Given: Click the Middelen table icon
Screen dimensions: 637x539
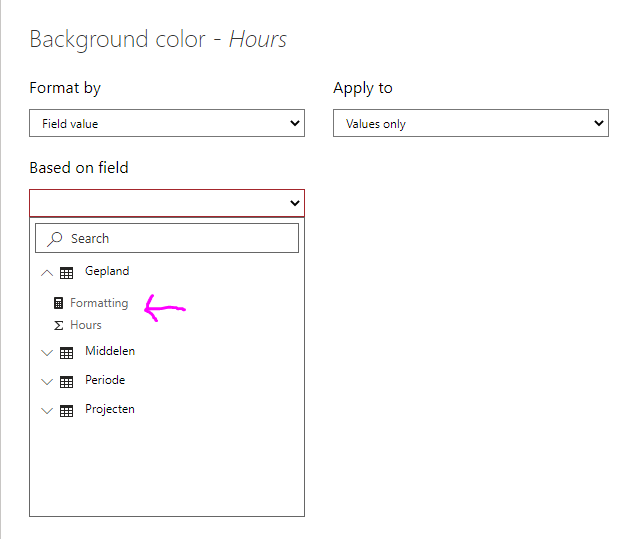Looking at the screenshot, I should [x=67, y=353].
